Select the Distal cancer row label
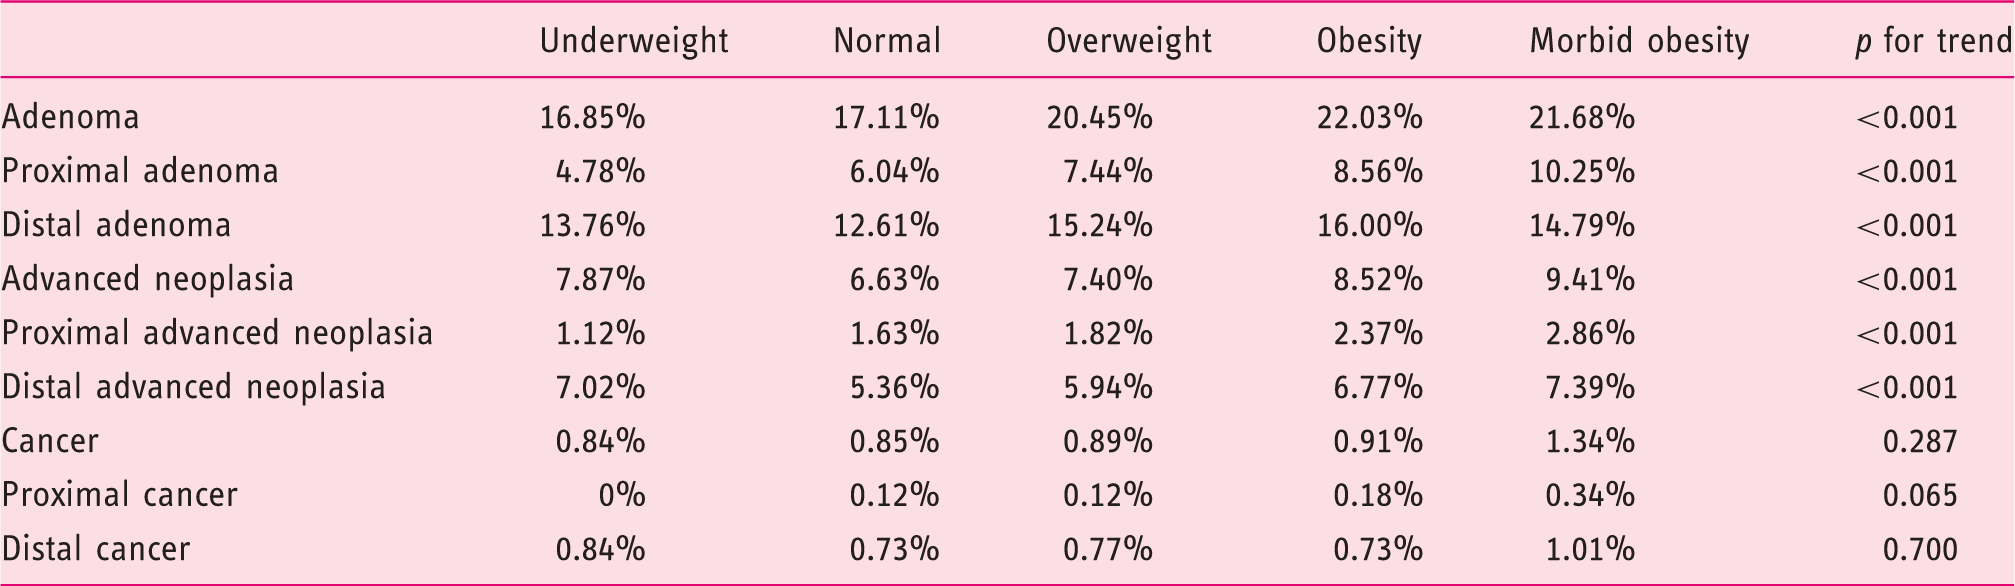 coord(96,549)
